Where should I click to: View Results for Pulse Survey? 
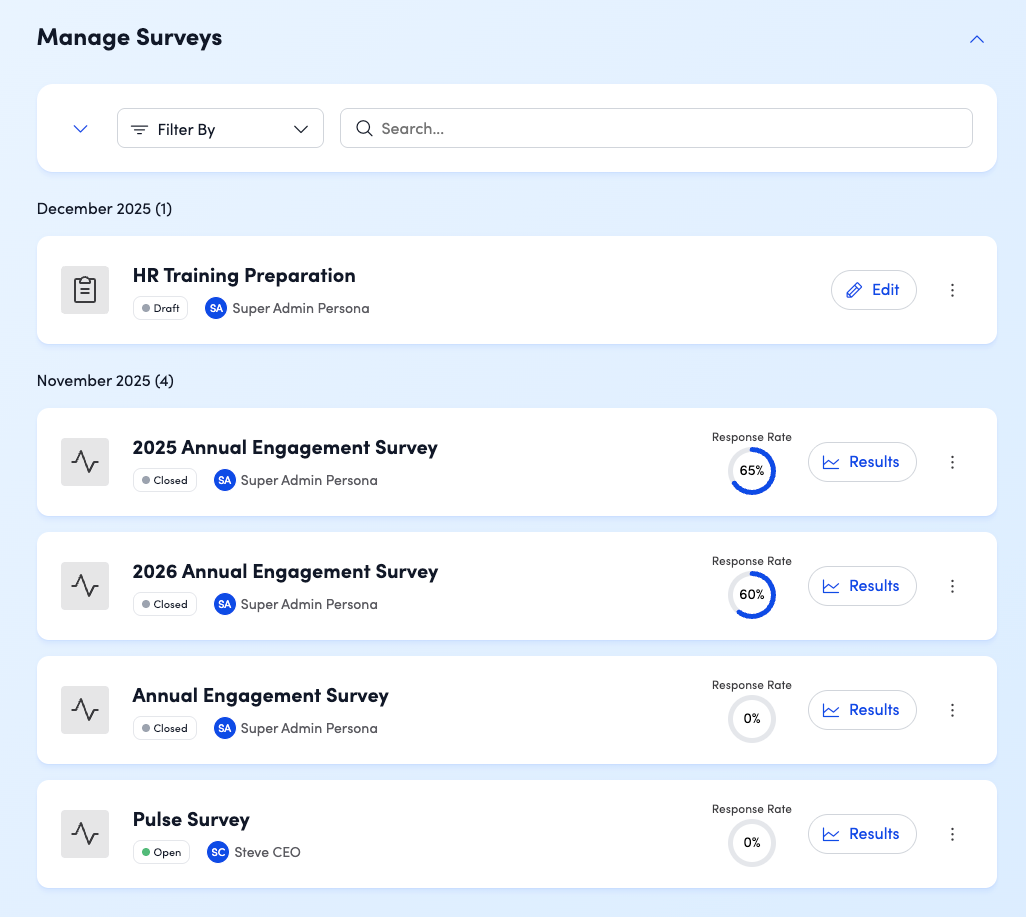coord(861,834)
